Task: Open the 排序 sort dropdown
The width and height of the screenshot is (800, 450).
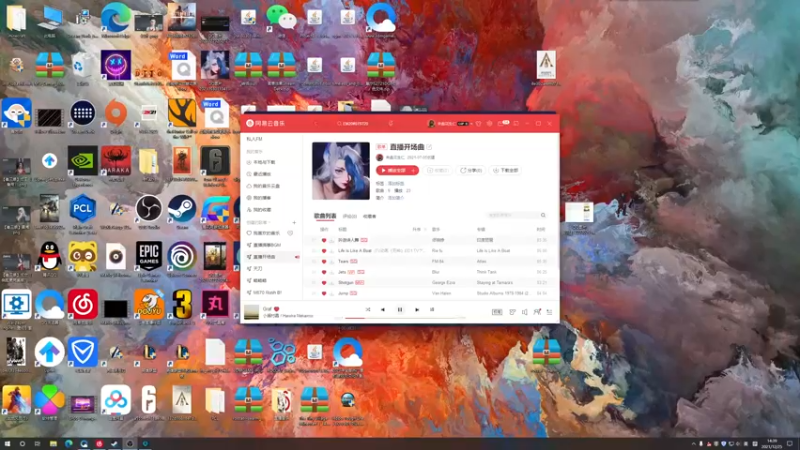Action: (x=418, y=230)
